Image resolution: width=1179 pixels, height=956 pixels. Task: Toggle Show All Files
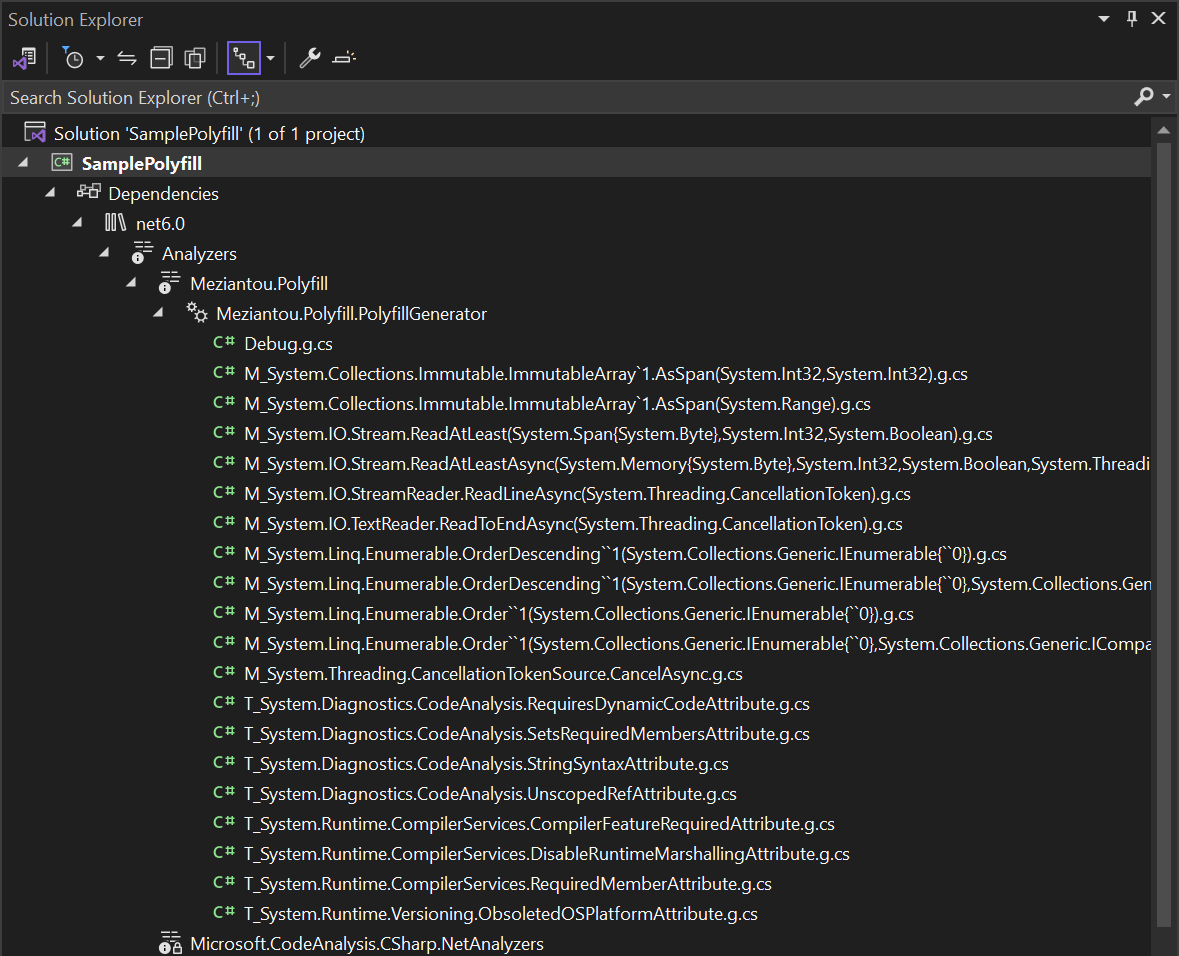coord(195,58)
